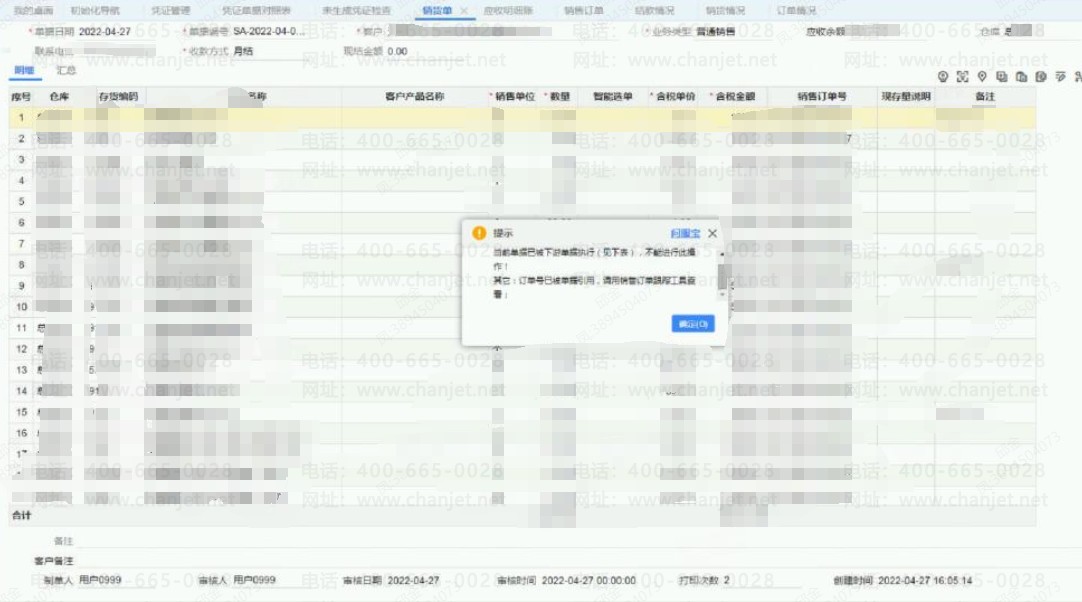Click the filter icon in table toolbar
Image resolution: width=1082 pixels, height=602 pixels.
1061,77
